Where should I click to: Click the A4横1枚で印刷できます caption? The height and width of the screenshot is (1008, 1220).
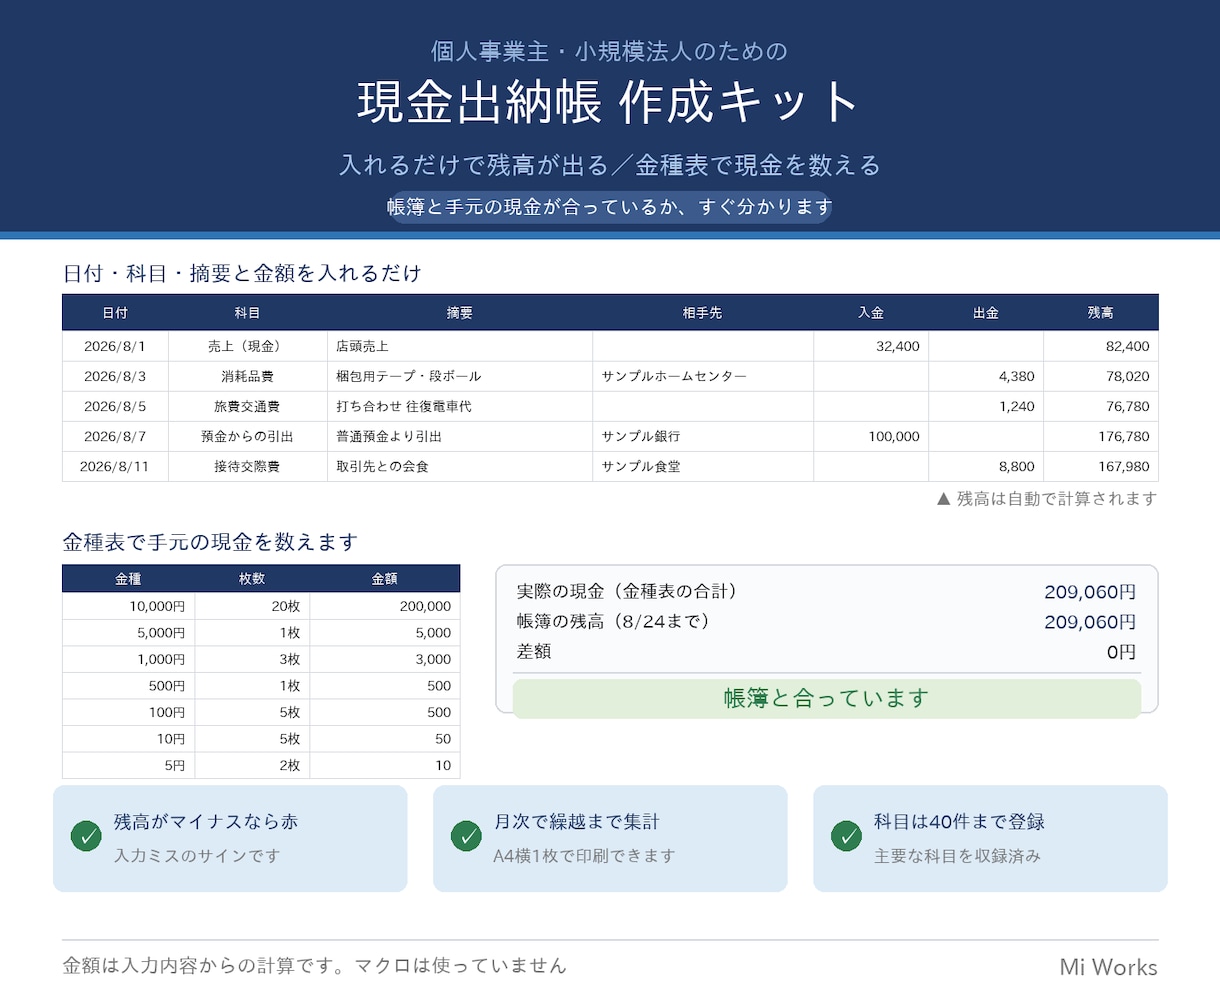click(584, 856)
